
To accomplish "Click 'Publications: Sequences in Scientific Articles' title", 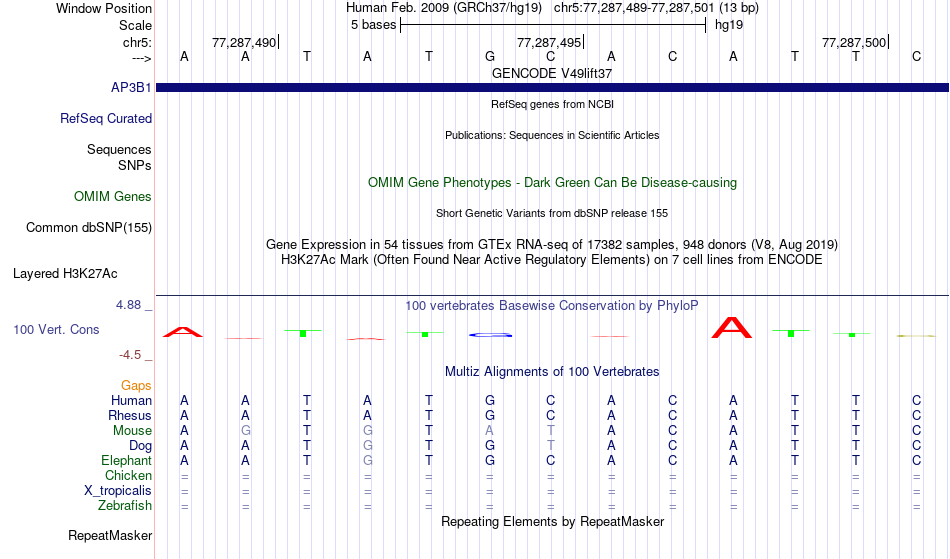I will (x=552, y=135).
